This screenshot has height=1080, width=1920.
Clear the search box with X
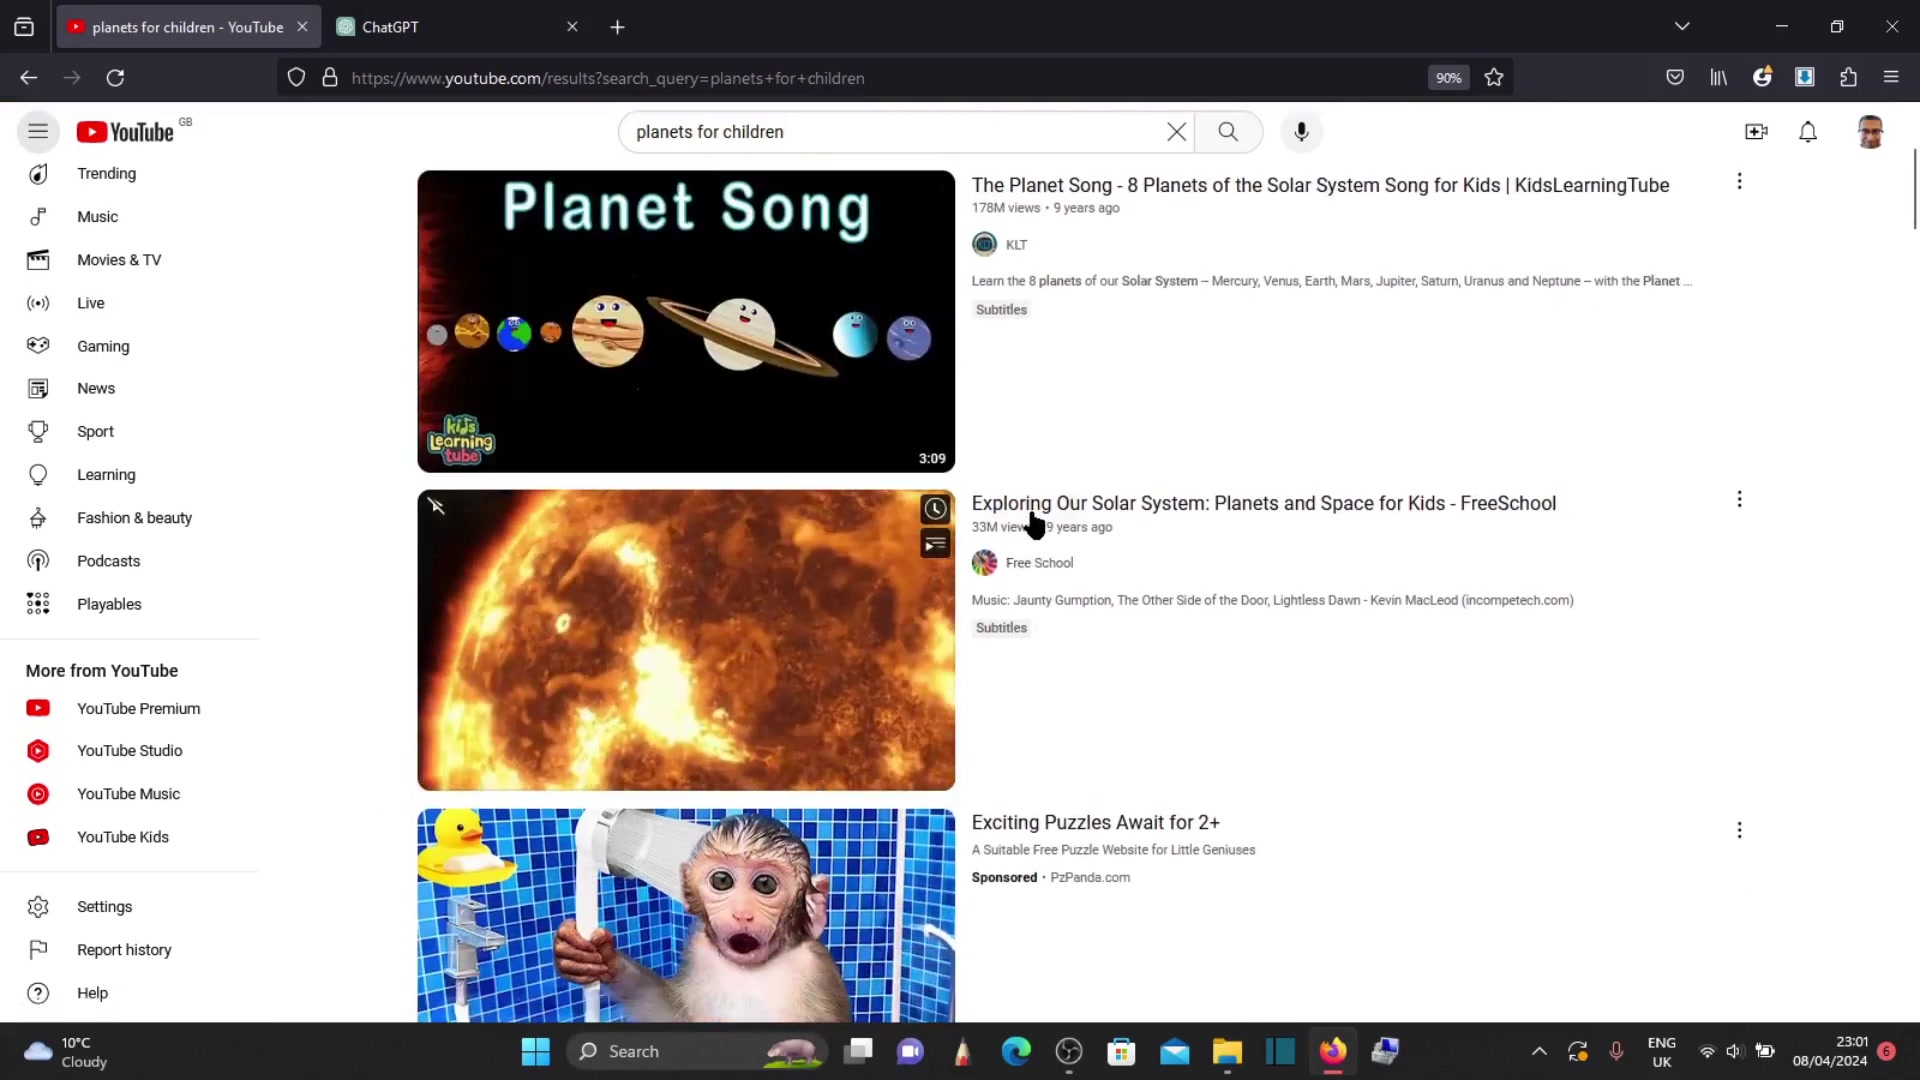tap(1176, 132)
